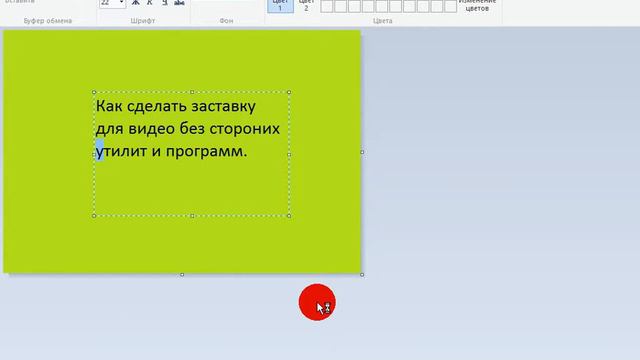Click the right-middle handle of text box
This screenshot has width=640, height=360.
[289, 154]
